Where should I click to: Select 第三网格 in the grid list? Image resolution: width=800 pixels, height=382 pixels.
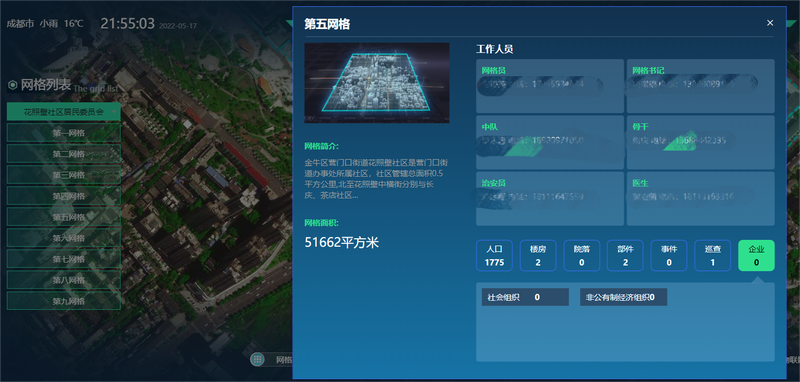[63, 175]
